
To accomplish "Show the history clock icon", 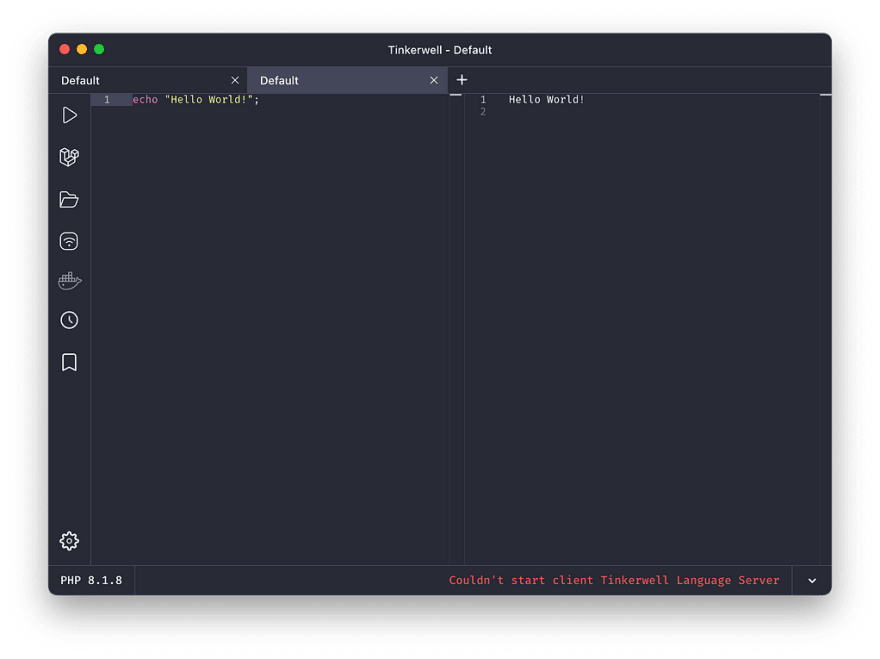I will 69,320.
